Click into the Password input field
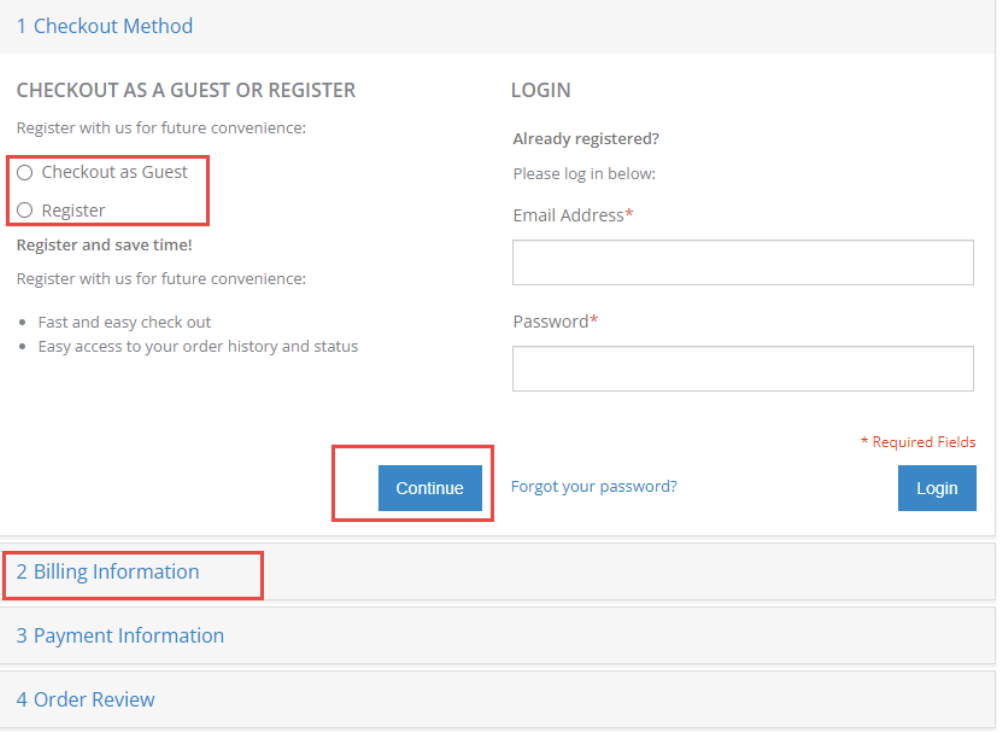This screenshot has height=732, width=1000. [742, 368]
